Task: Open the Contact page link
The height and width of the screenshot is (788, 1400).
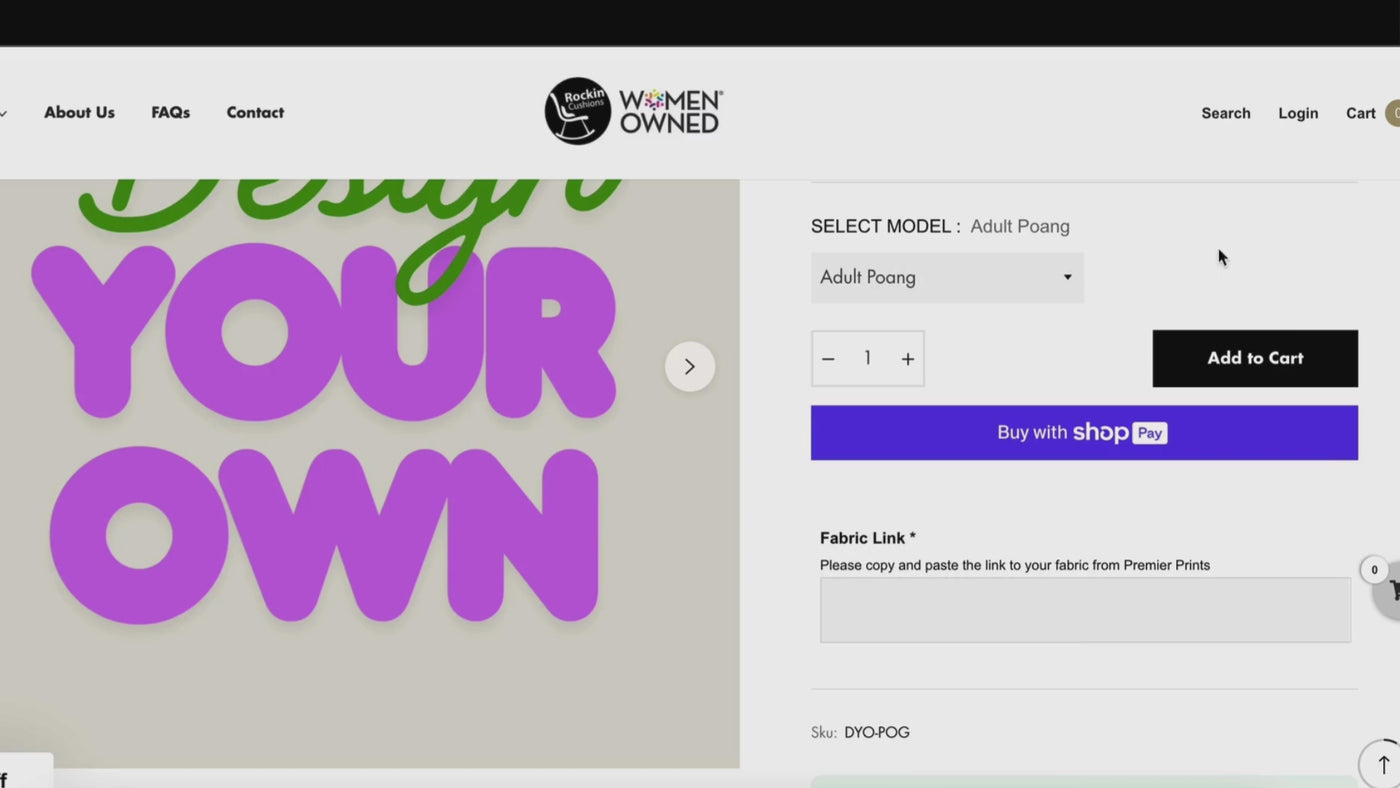Action: point(255,113)
